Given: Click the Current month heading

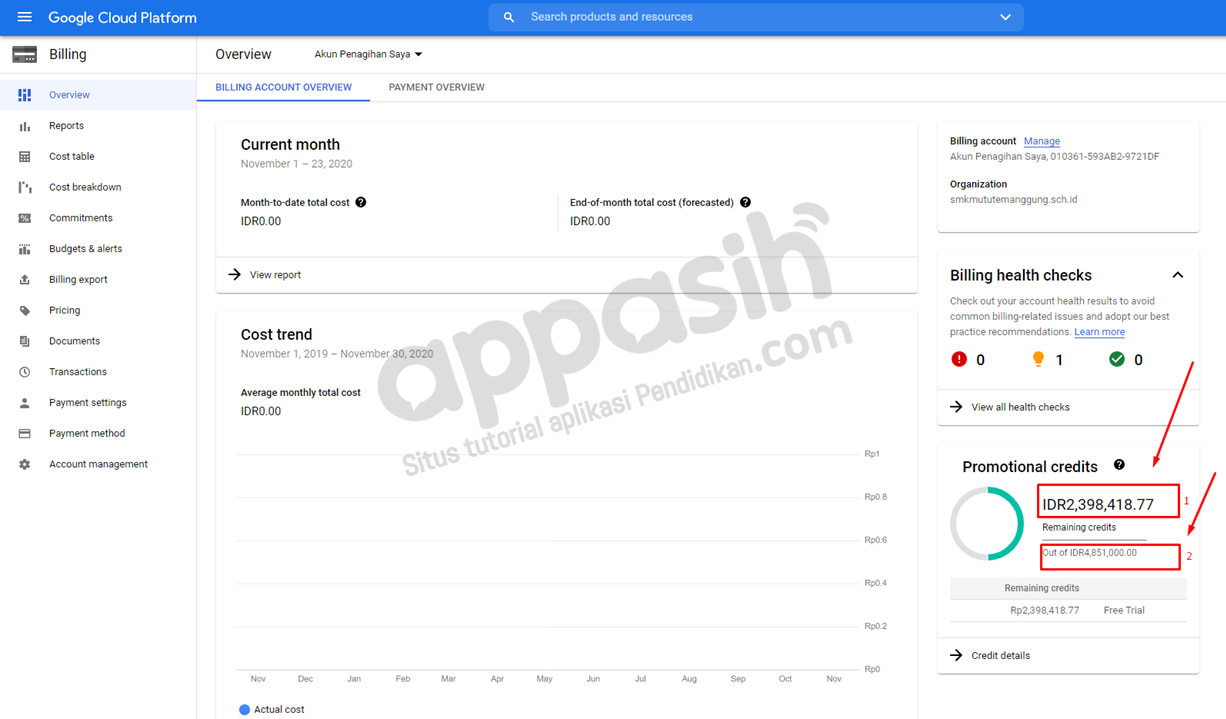Looking at the screenshot, I should (290, 144).
